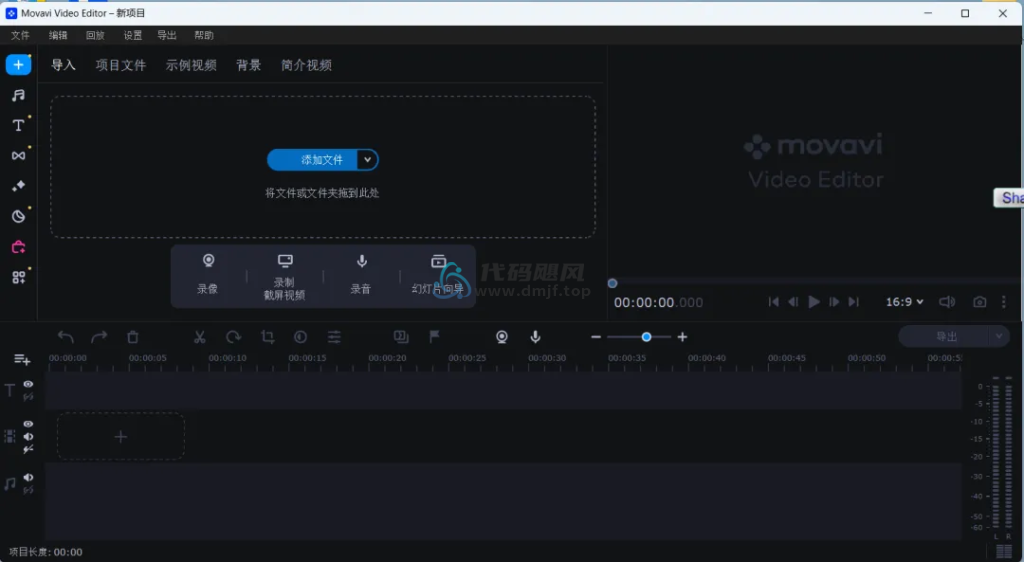This screenshot has width=1024, height=562.
Task: Add a new track to timeline
Action: (x=22, y=359)
